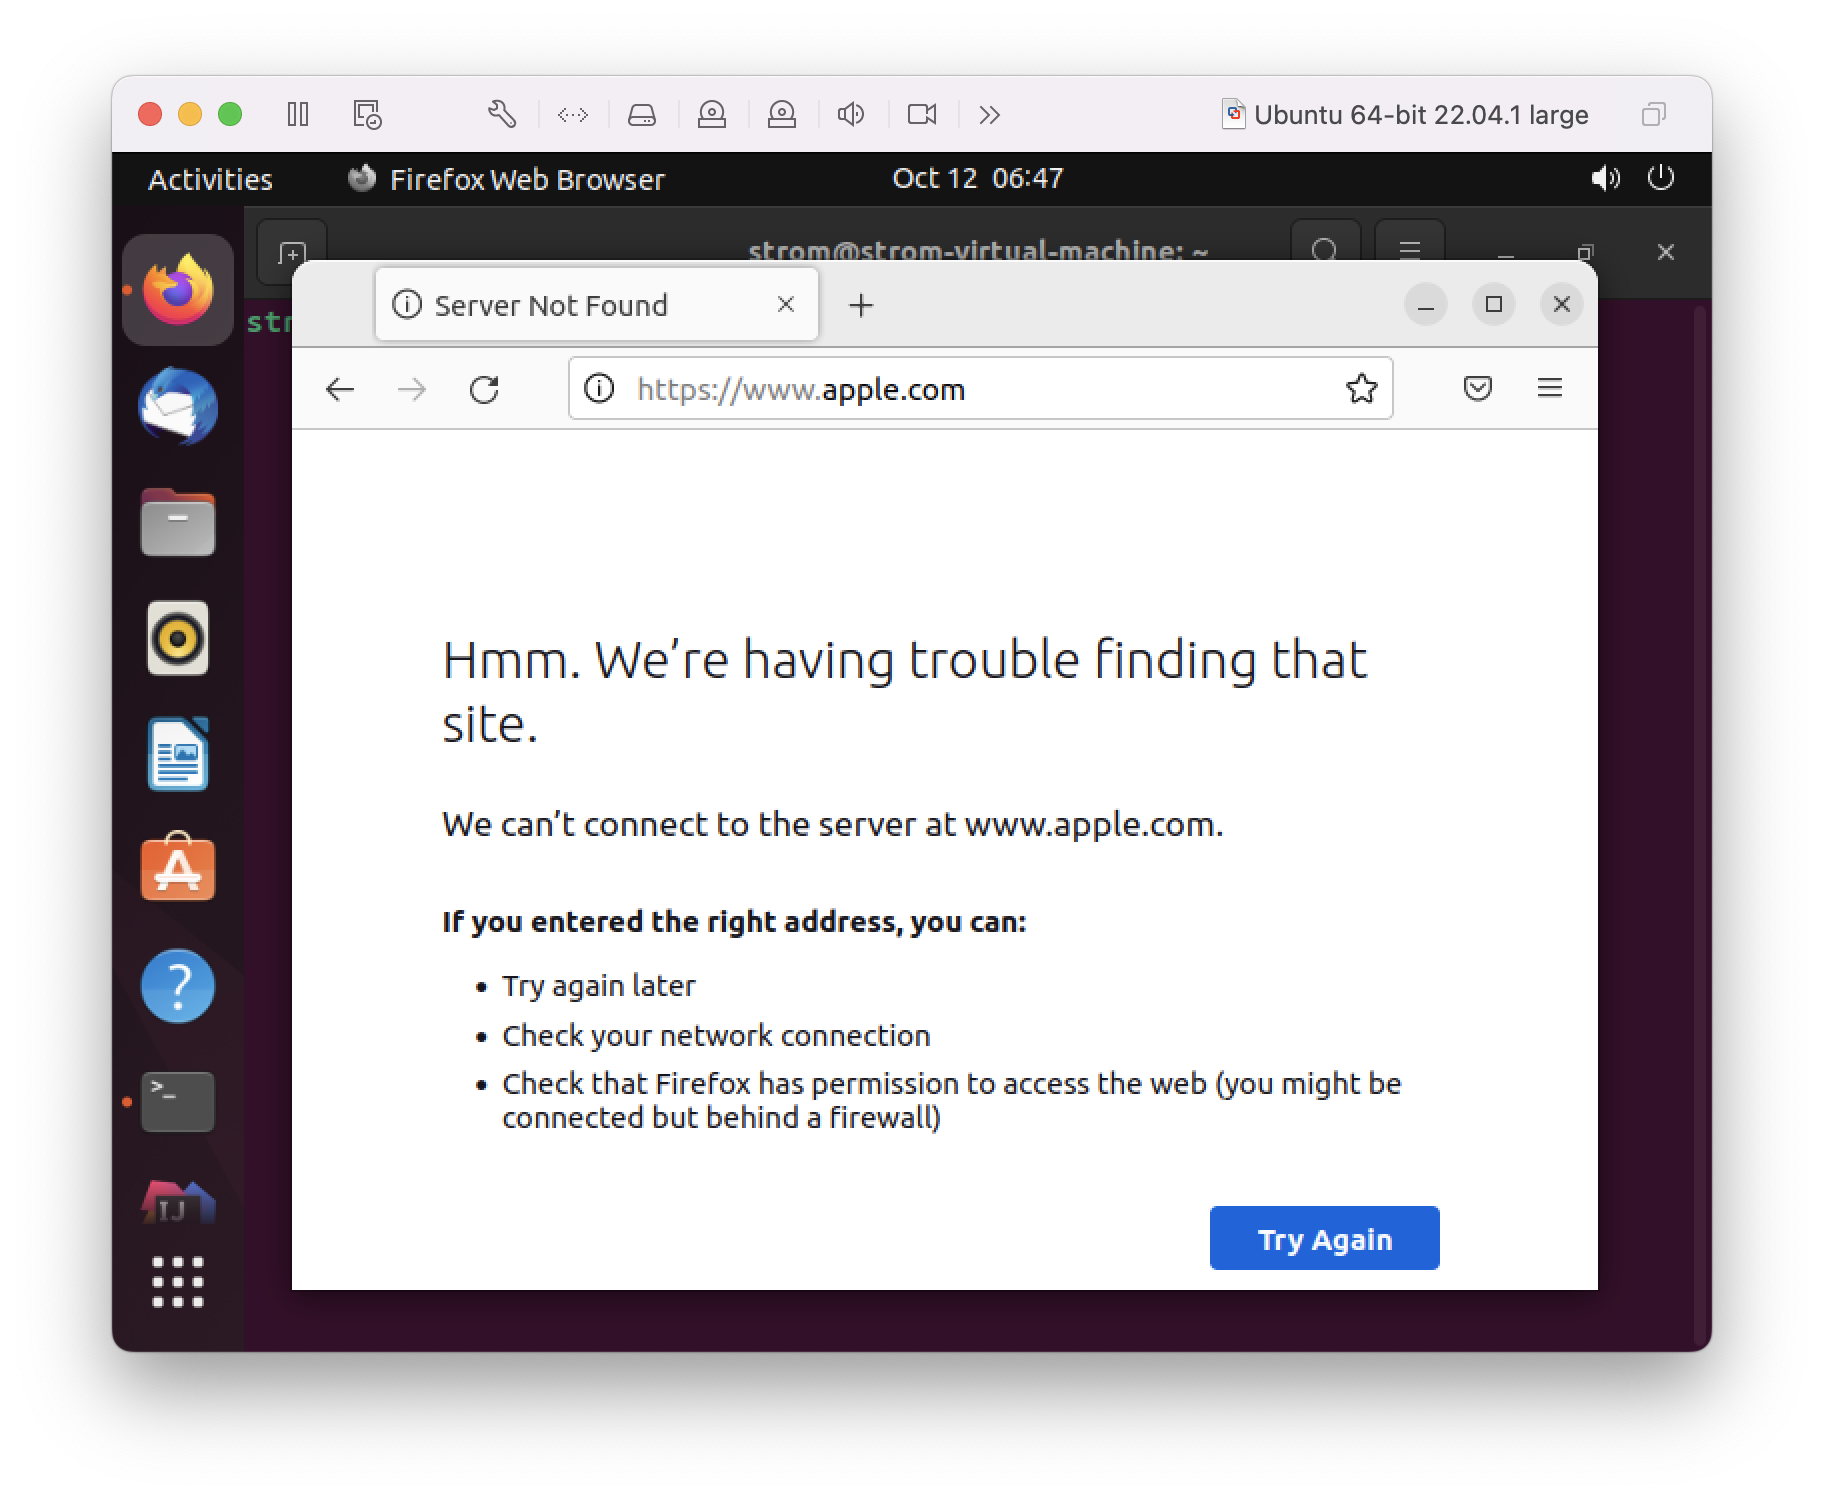This screenshot has width=1824, height=1500.
Task: Launch Rhythmbox from the dock
Action: (x=178, y=638)
